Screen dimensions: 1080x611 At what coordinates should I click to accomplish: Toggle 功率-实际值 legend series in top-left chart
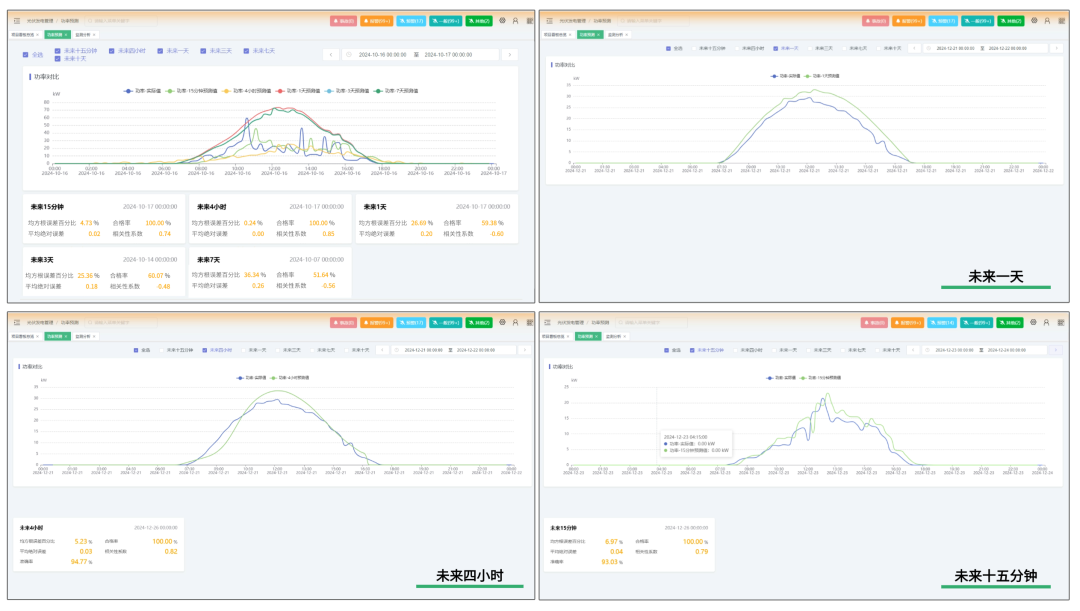pyautogui.click(x=143, y=91)
